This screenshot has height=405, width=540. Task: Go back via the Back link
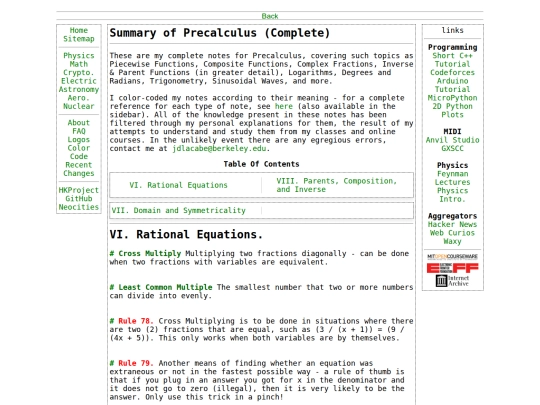pyautogui.click(x=270, y=16)
